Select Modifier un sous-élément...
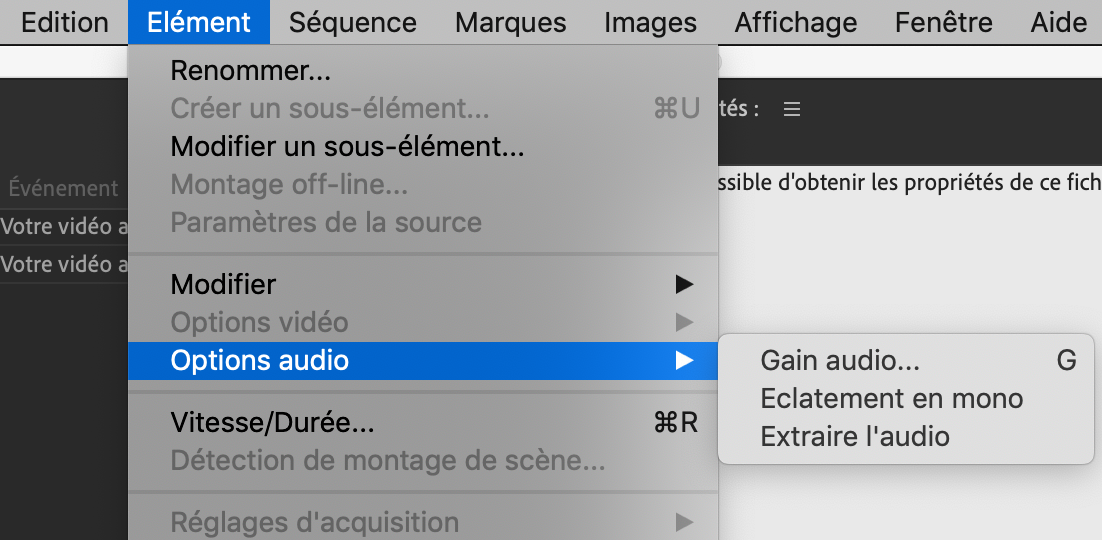The image size is (1102, 540). 348,147
